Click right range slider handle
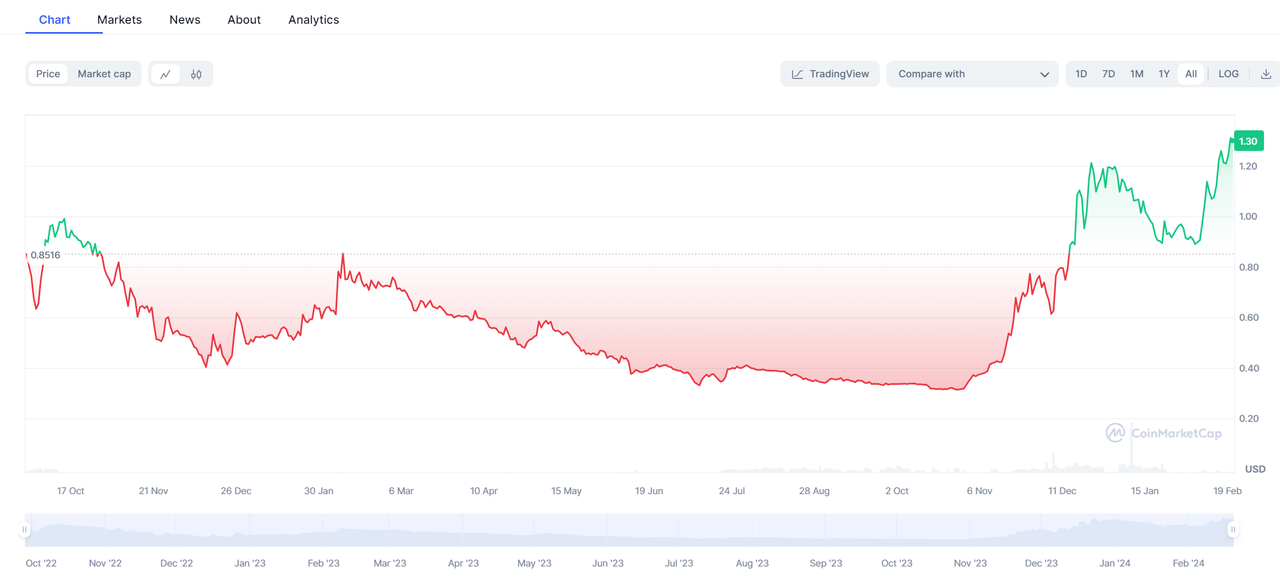The height and width of the screenshot is (577, 1280). click(1233, 530)
